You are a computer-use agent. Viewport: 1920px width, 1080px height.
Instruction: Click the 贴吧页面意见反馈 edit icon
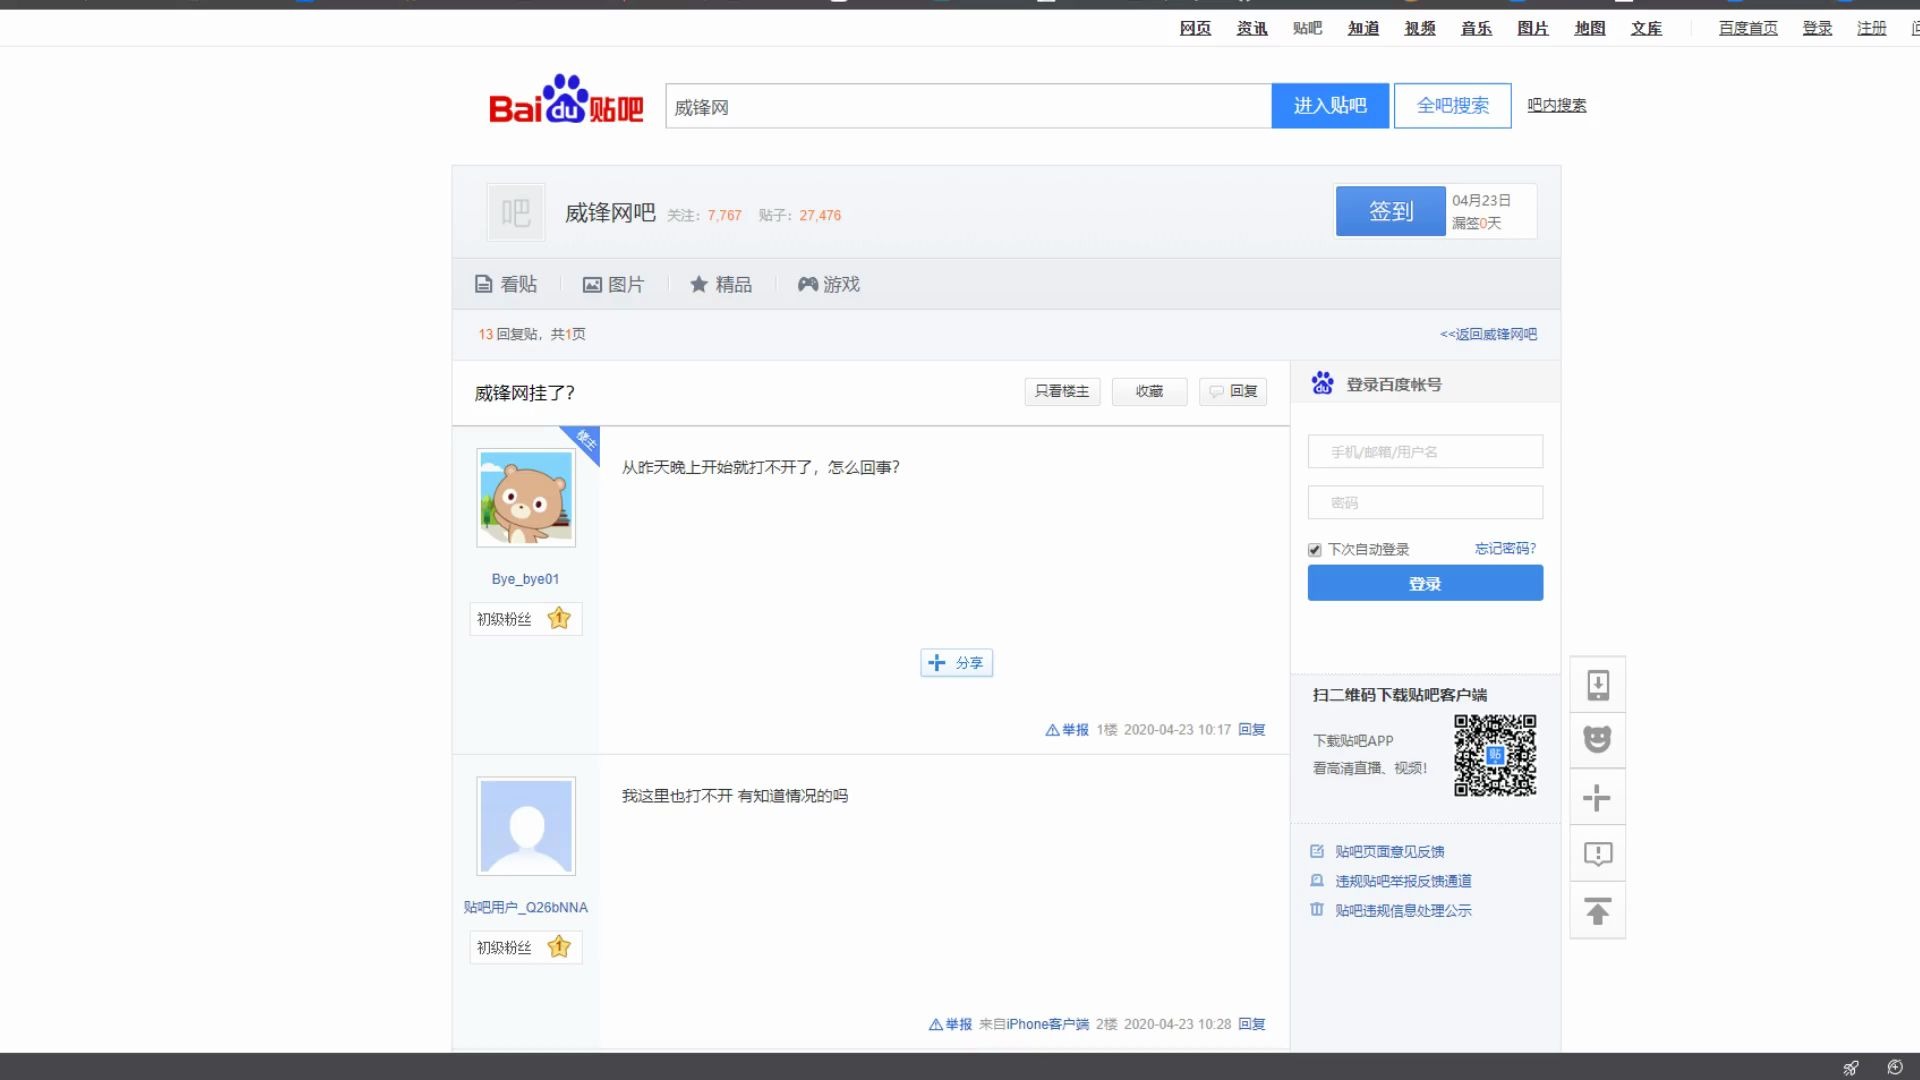(x=1317, y=851)
